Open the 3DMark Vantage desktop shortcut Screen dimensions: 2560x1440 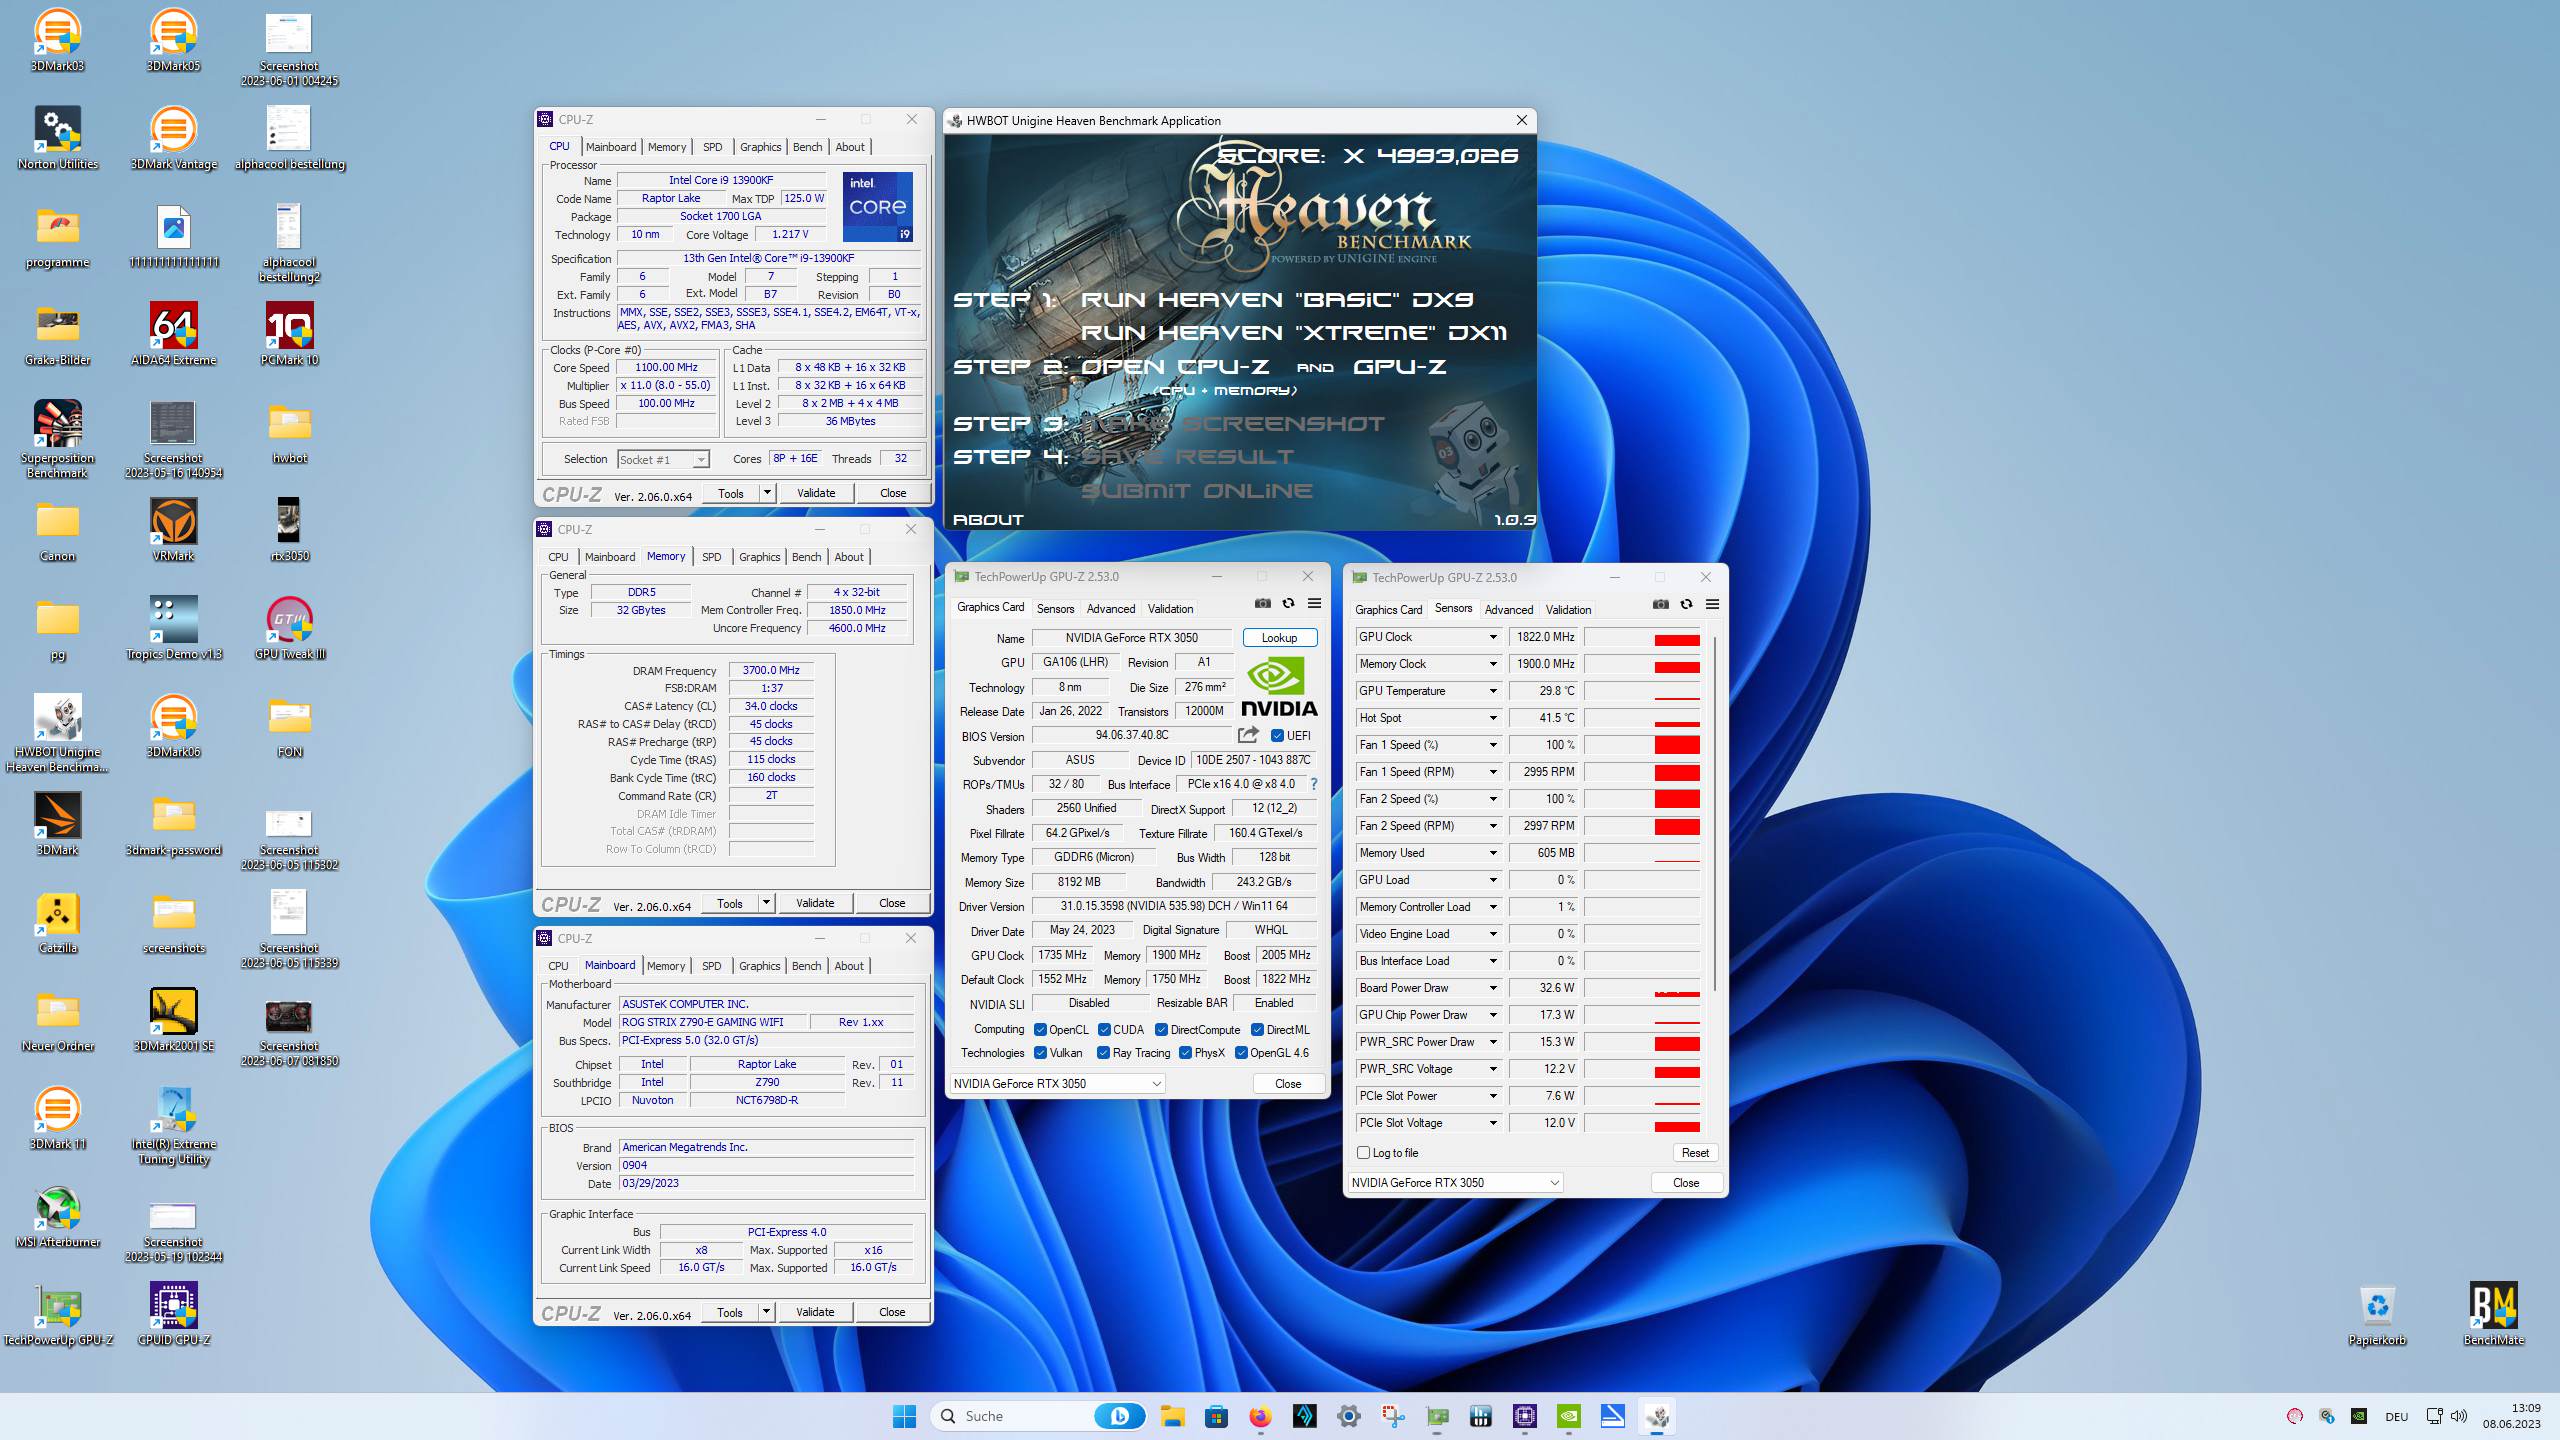173,139
